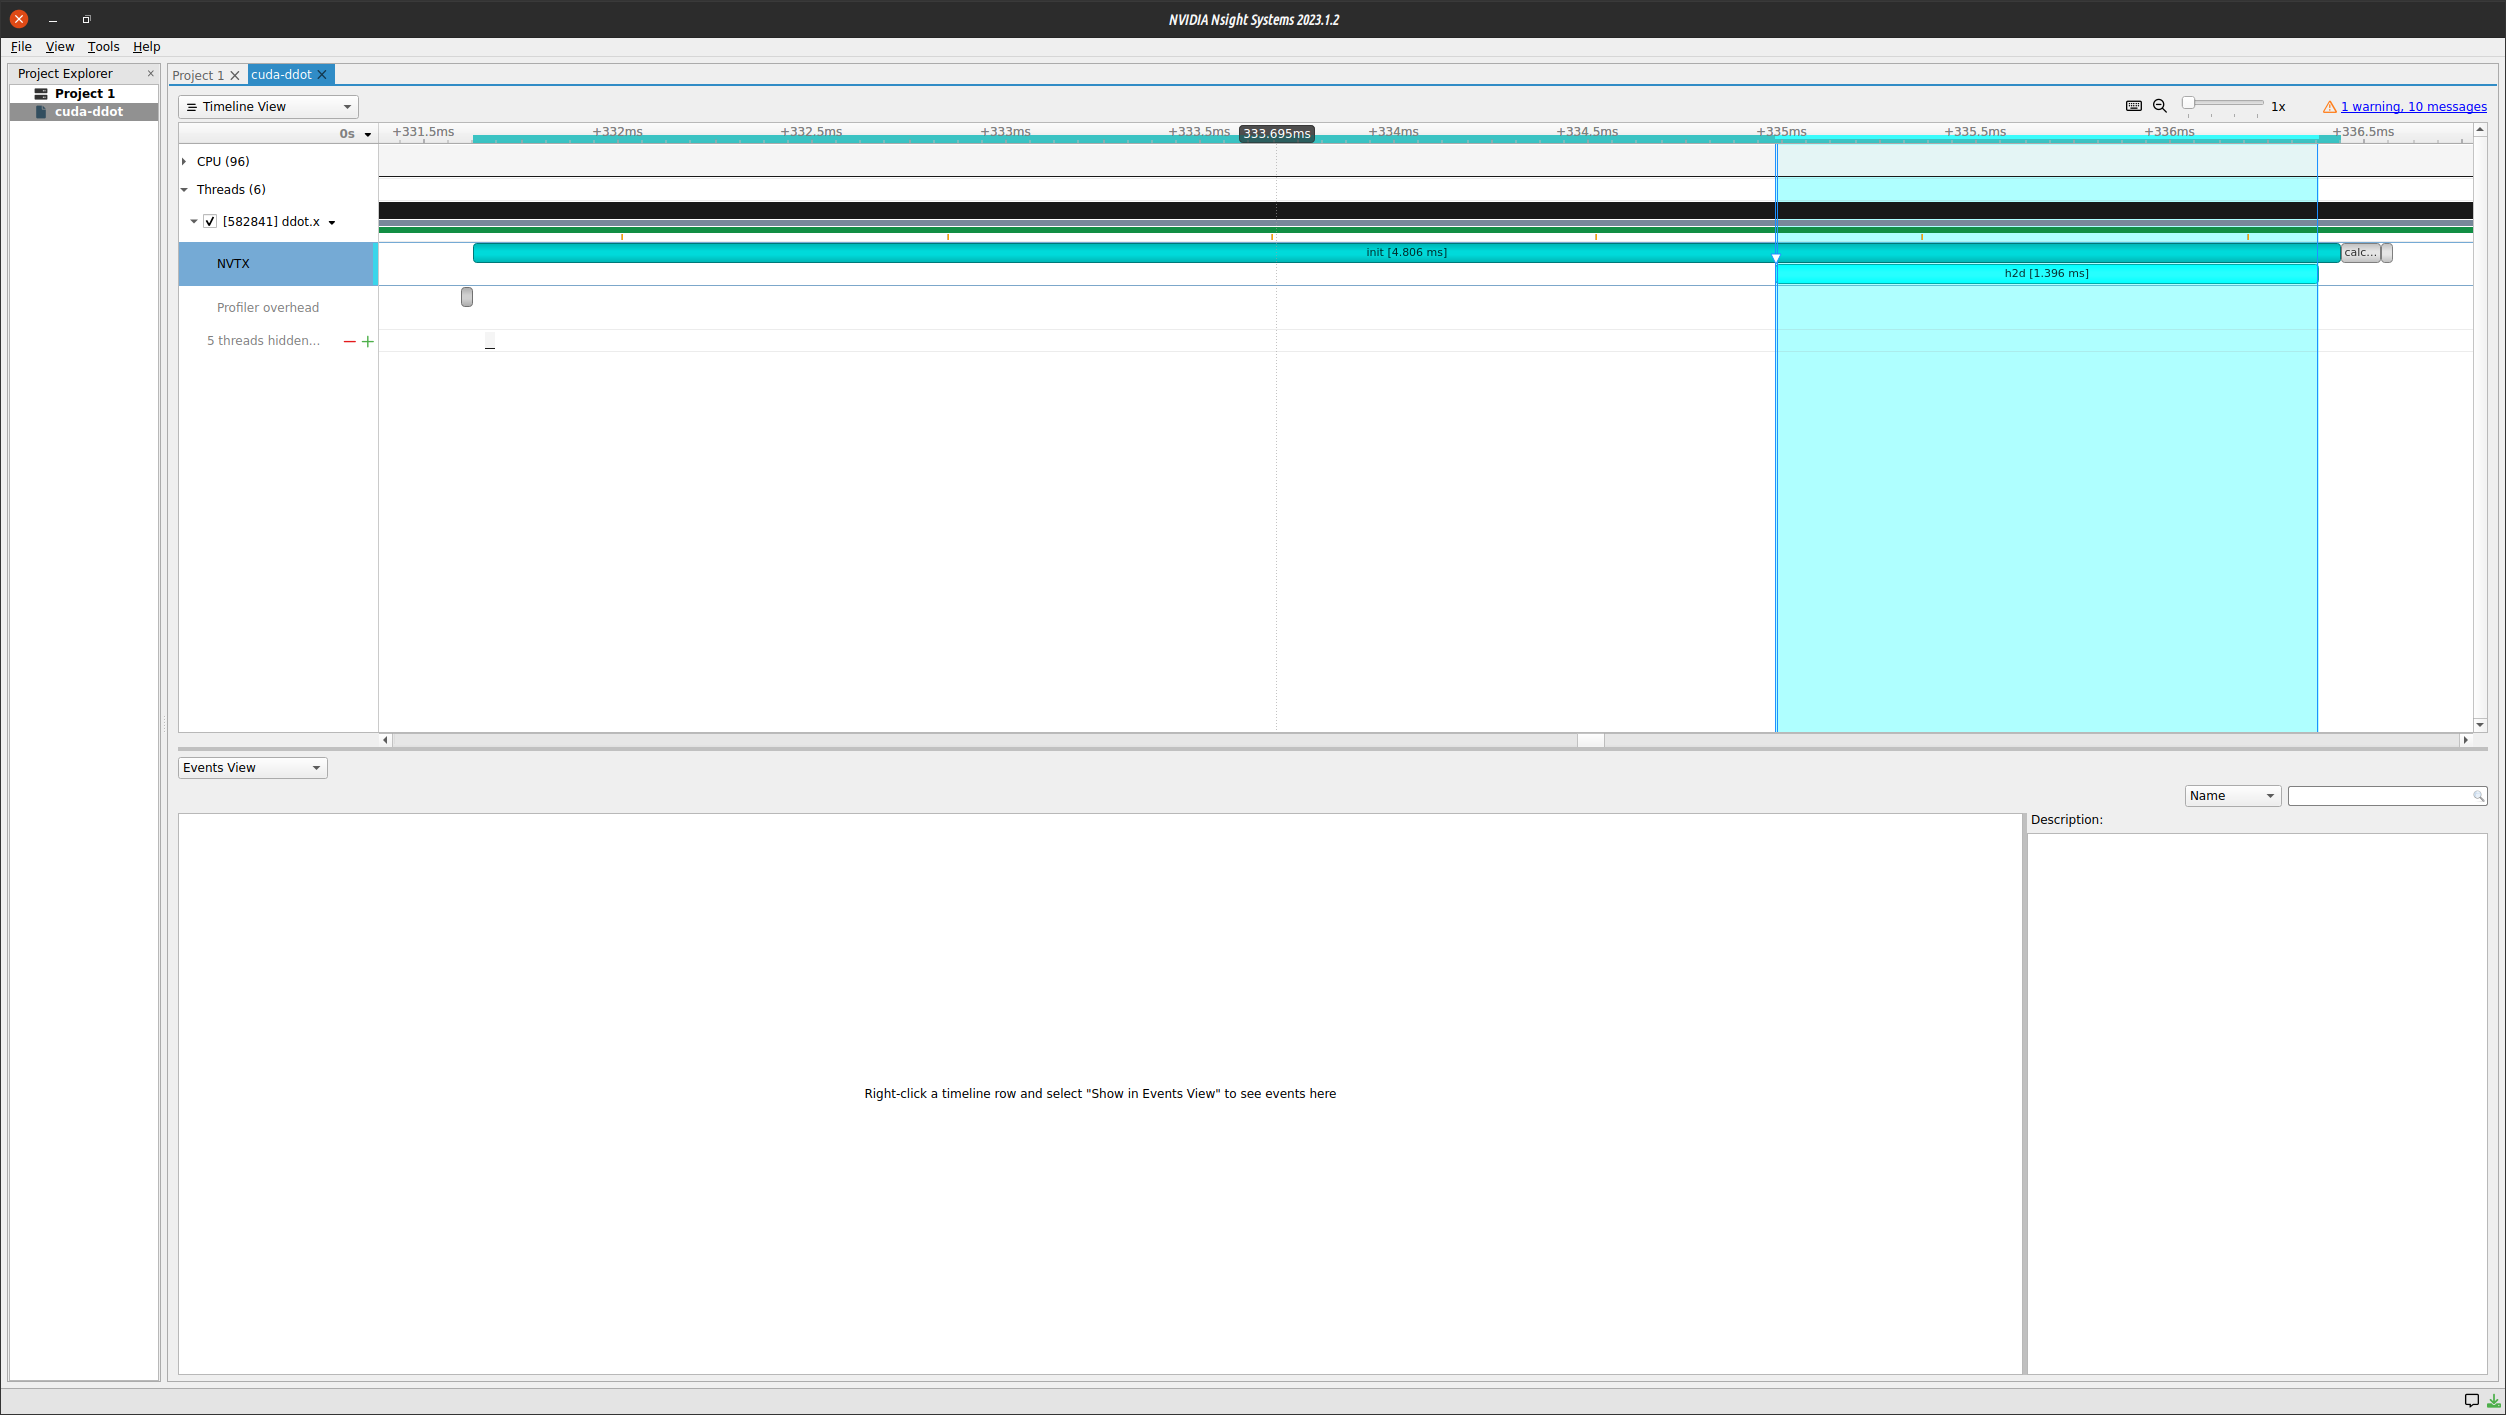Screen dimensions: 2506x1415
Task: Click the chat message icon in status bar
Action: click(x=2471, y=1401)
